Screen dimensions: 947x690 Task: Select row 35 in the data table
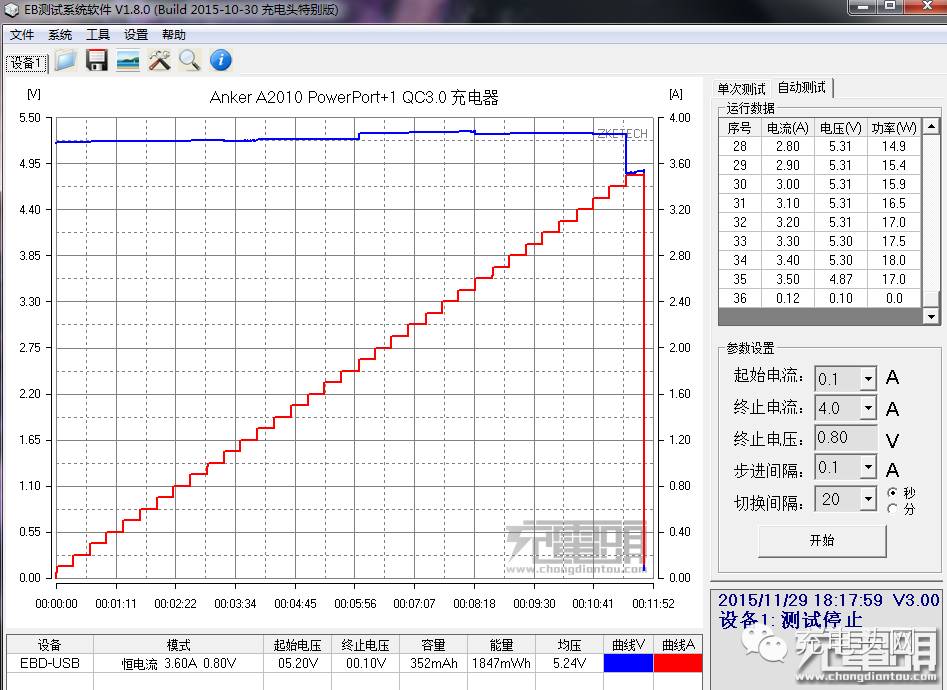pos(820,279)
